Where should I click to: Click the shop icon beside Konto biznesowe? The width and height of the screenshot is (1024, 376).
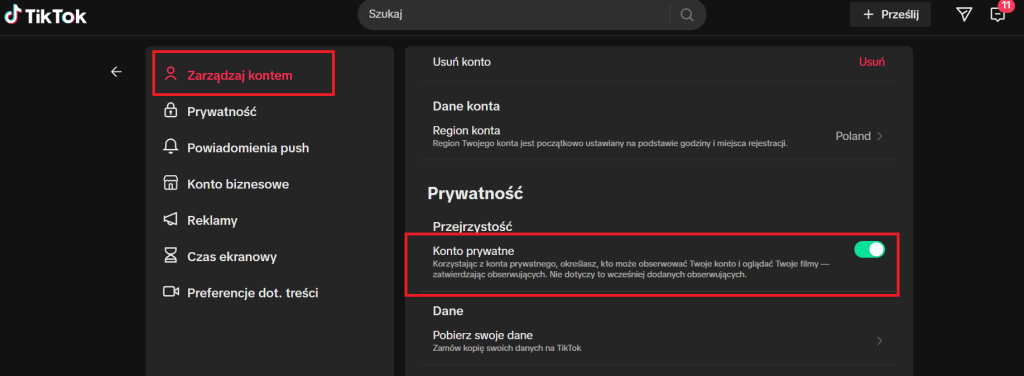coord(170,183)
